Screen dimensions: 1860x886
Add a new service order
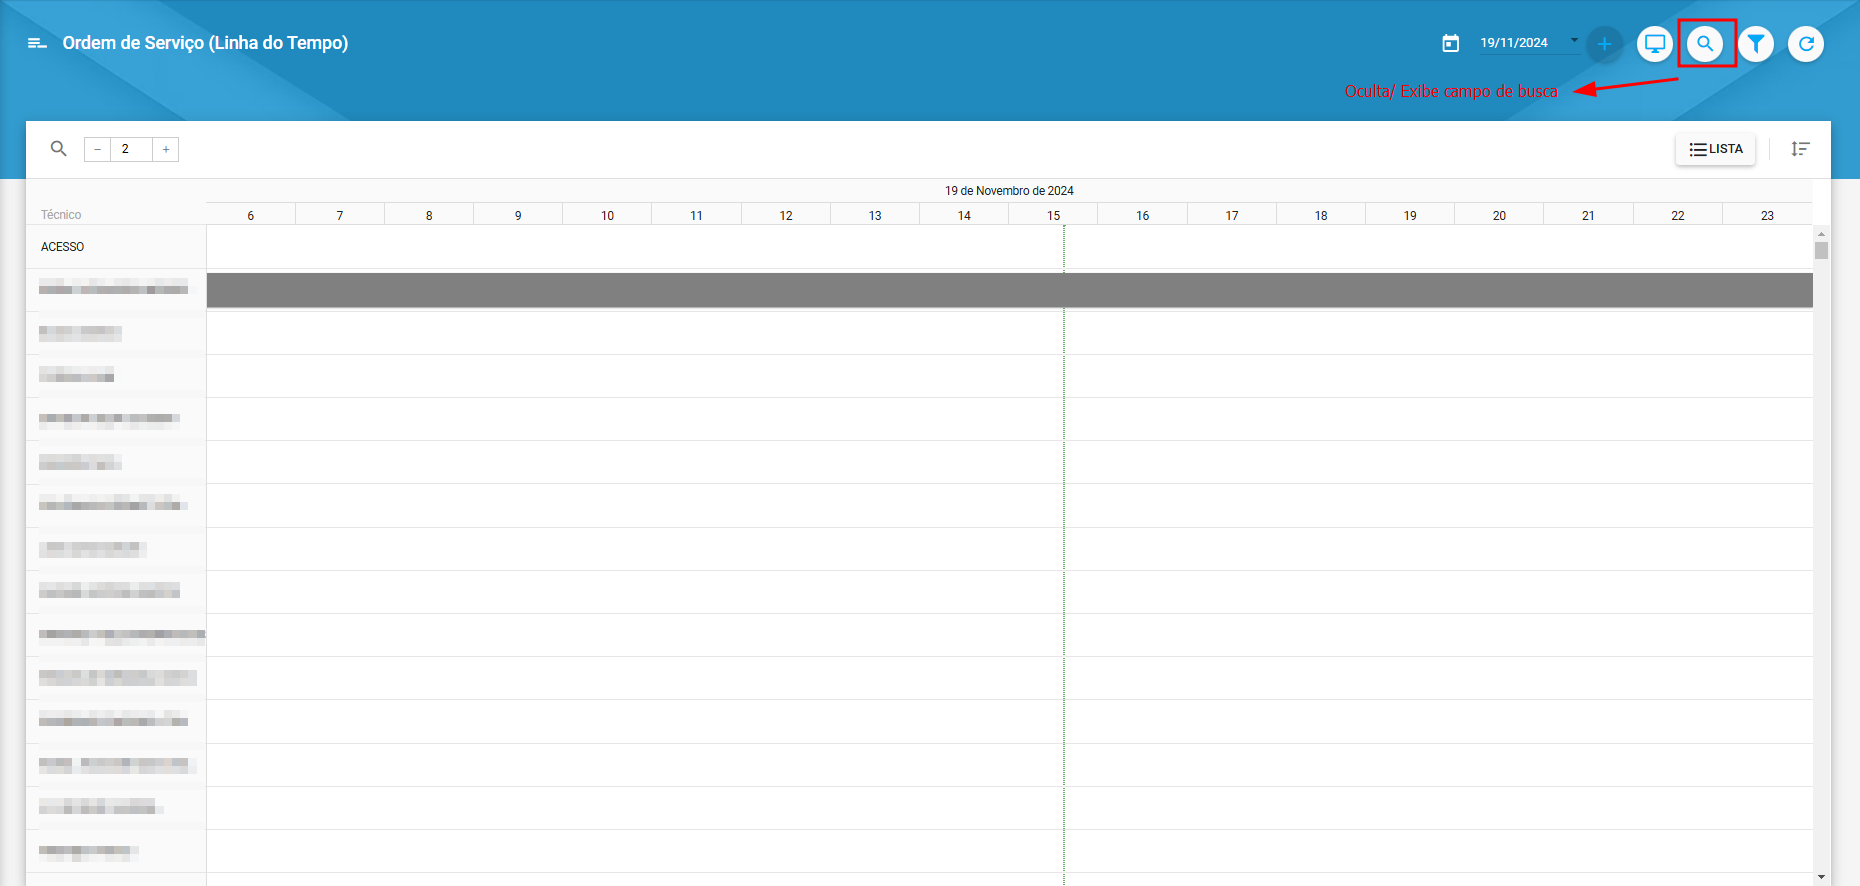(x=1604, y=44)
